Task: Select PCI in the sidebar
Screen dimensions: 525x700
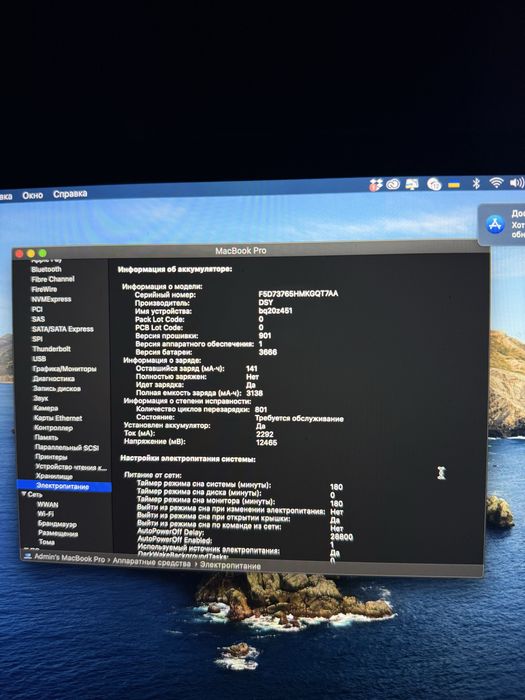Action: point(37,309)
